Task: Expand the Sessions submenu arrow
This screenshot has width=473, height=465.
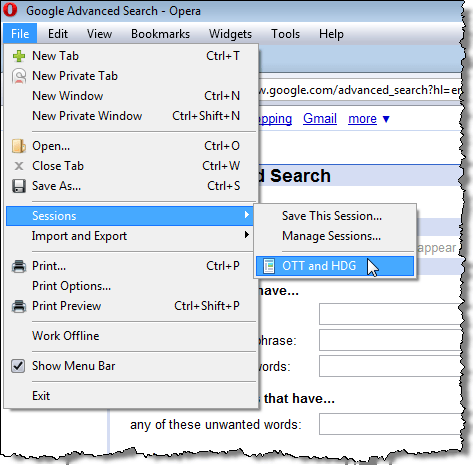Action: point(247,215)
